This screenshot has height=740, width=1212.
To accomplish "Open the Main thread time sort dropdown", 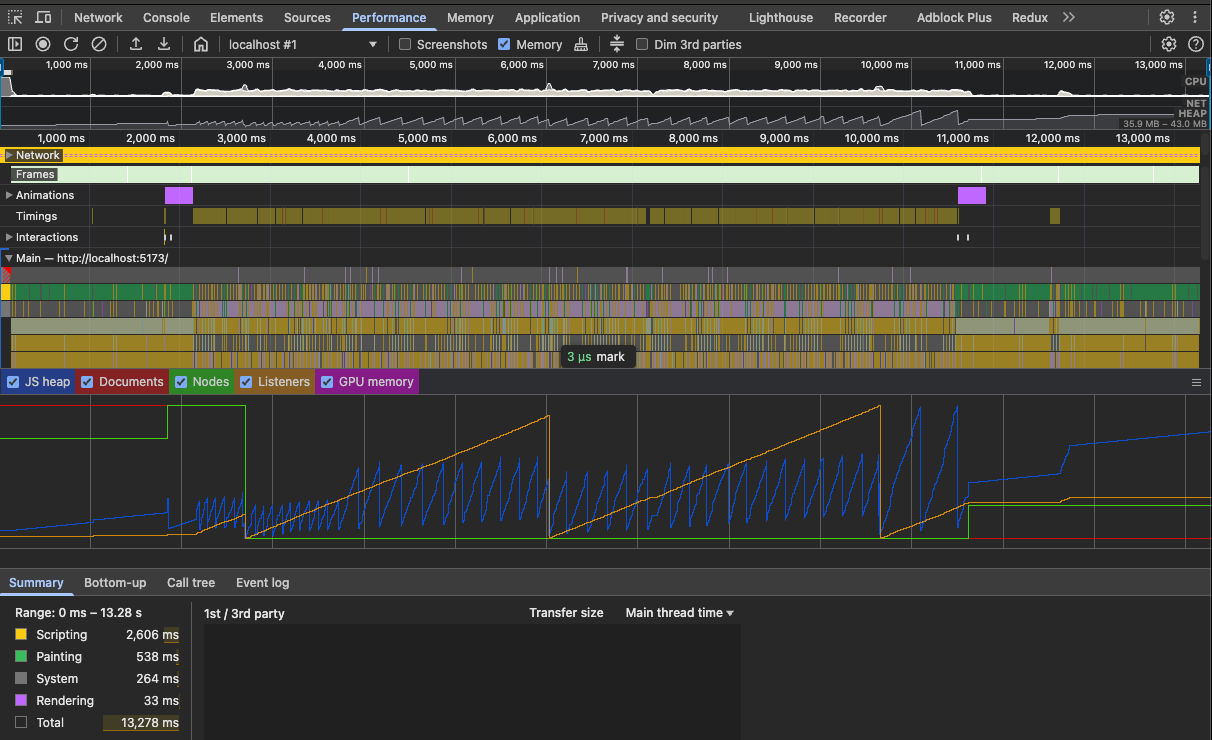I will click(679, 612).
